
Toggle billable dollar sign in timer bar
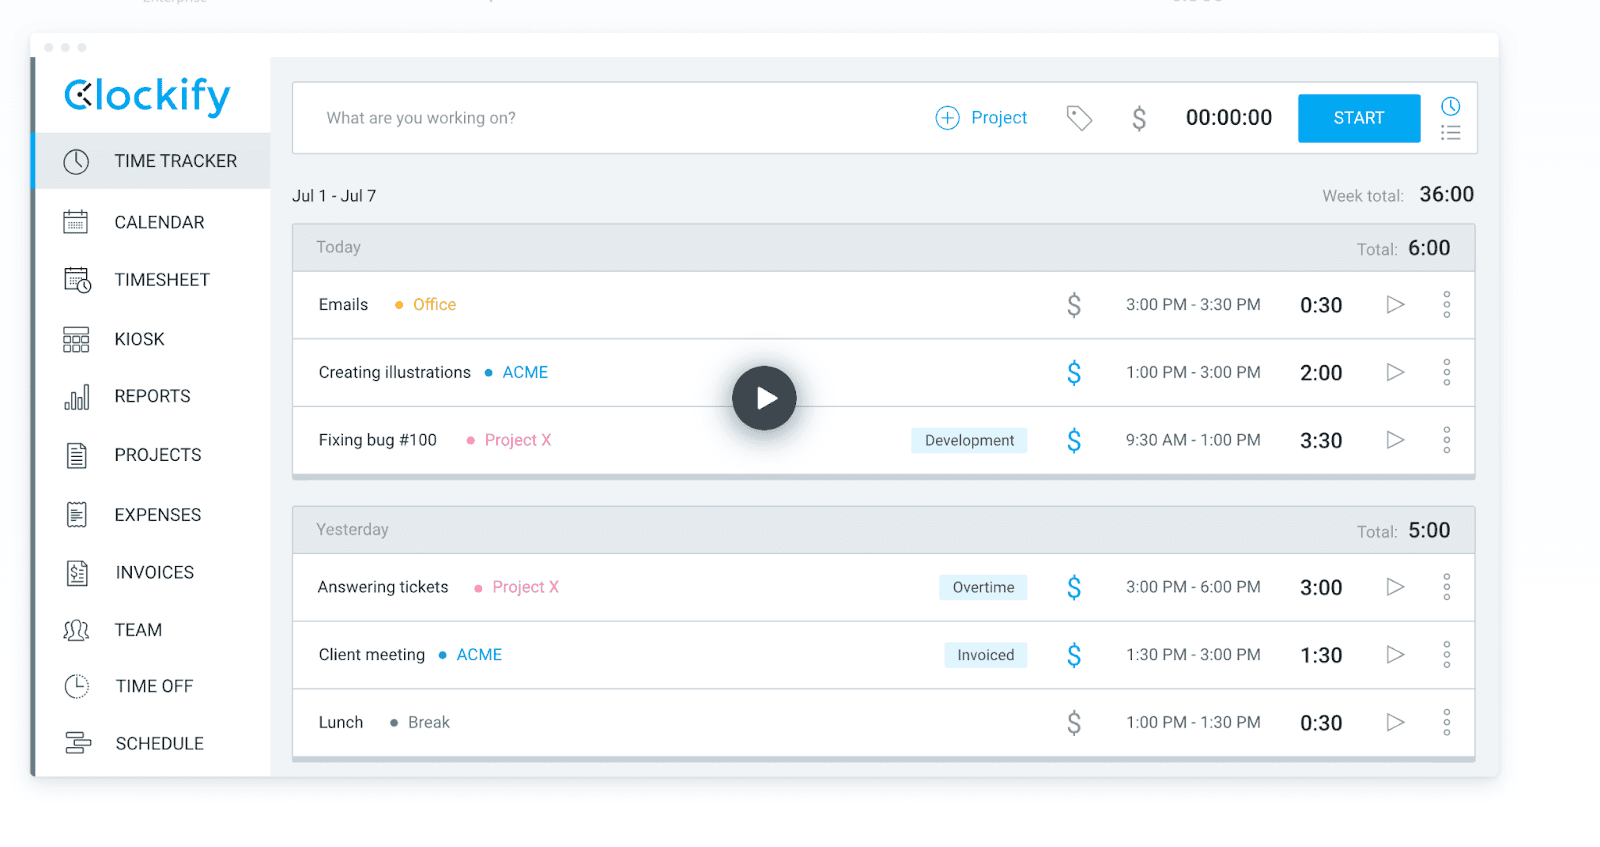point(1138,119)
